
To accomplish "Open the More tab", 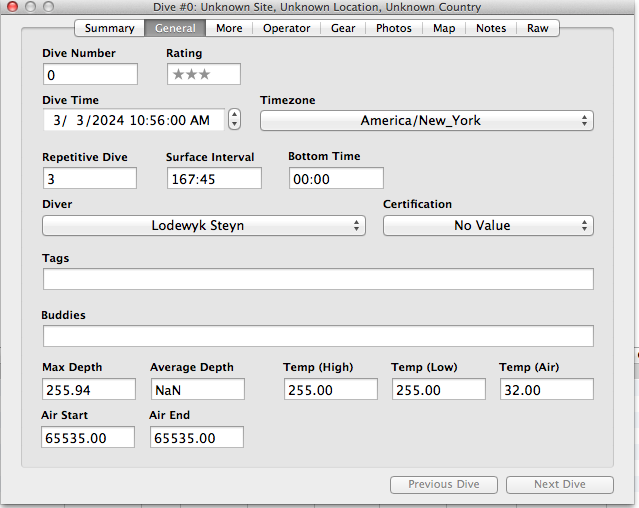I will tap(229, 28).
